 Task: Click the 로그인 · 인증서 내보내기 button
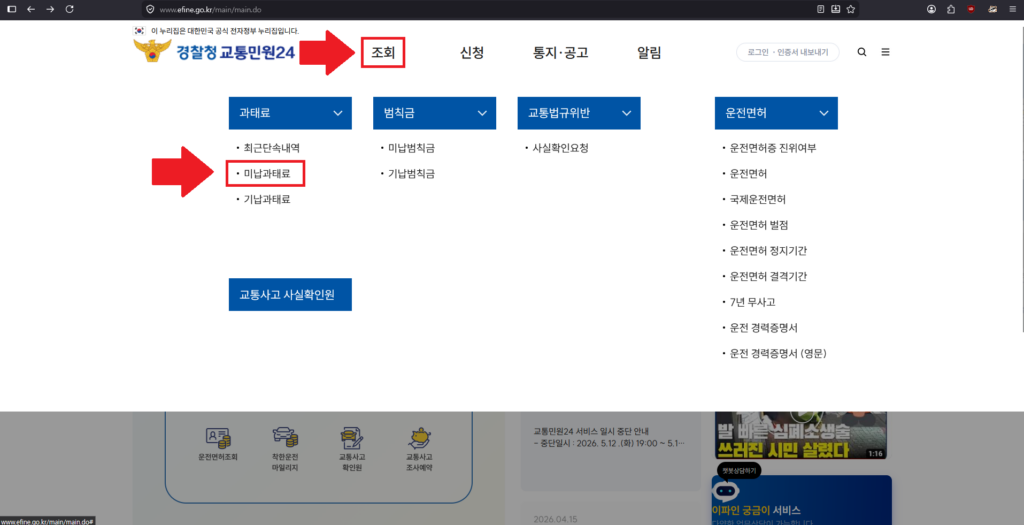pos(788,52)
